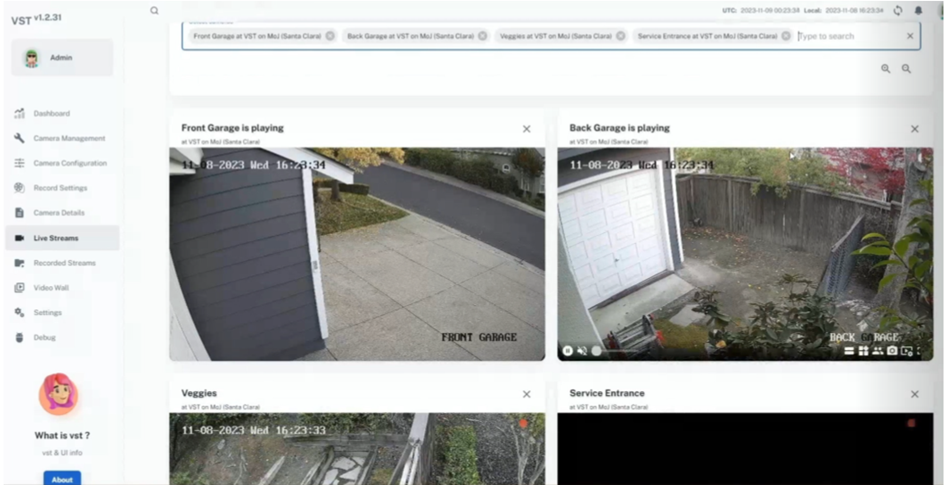Viewport: 945px width, 485px height.
Task: Click video record settings icon on Back Garage
Action: click(x=907, y=351)
